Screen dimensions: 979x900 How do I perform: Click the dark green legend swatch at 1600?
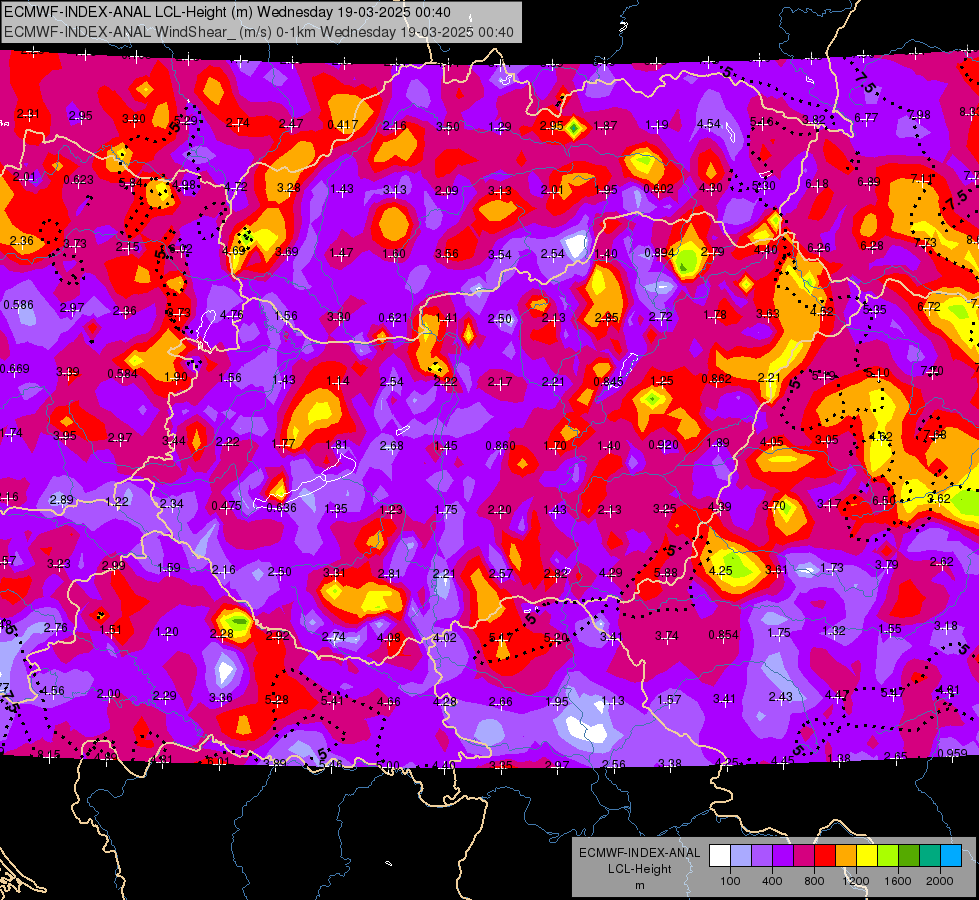tap(909, 856)
